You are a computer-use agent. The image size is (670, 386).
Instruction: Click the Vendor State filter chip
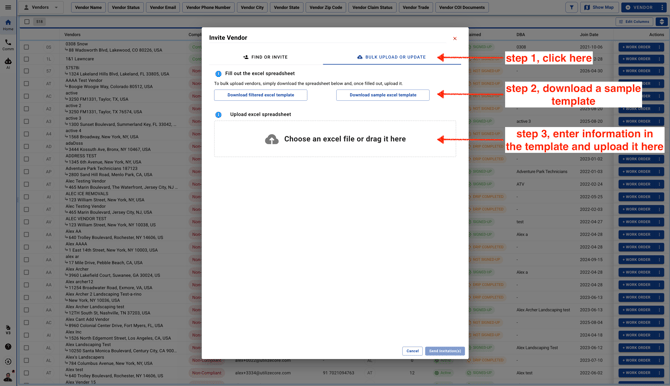tap(286, 7)
